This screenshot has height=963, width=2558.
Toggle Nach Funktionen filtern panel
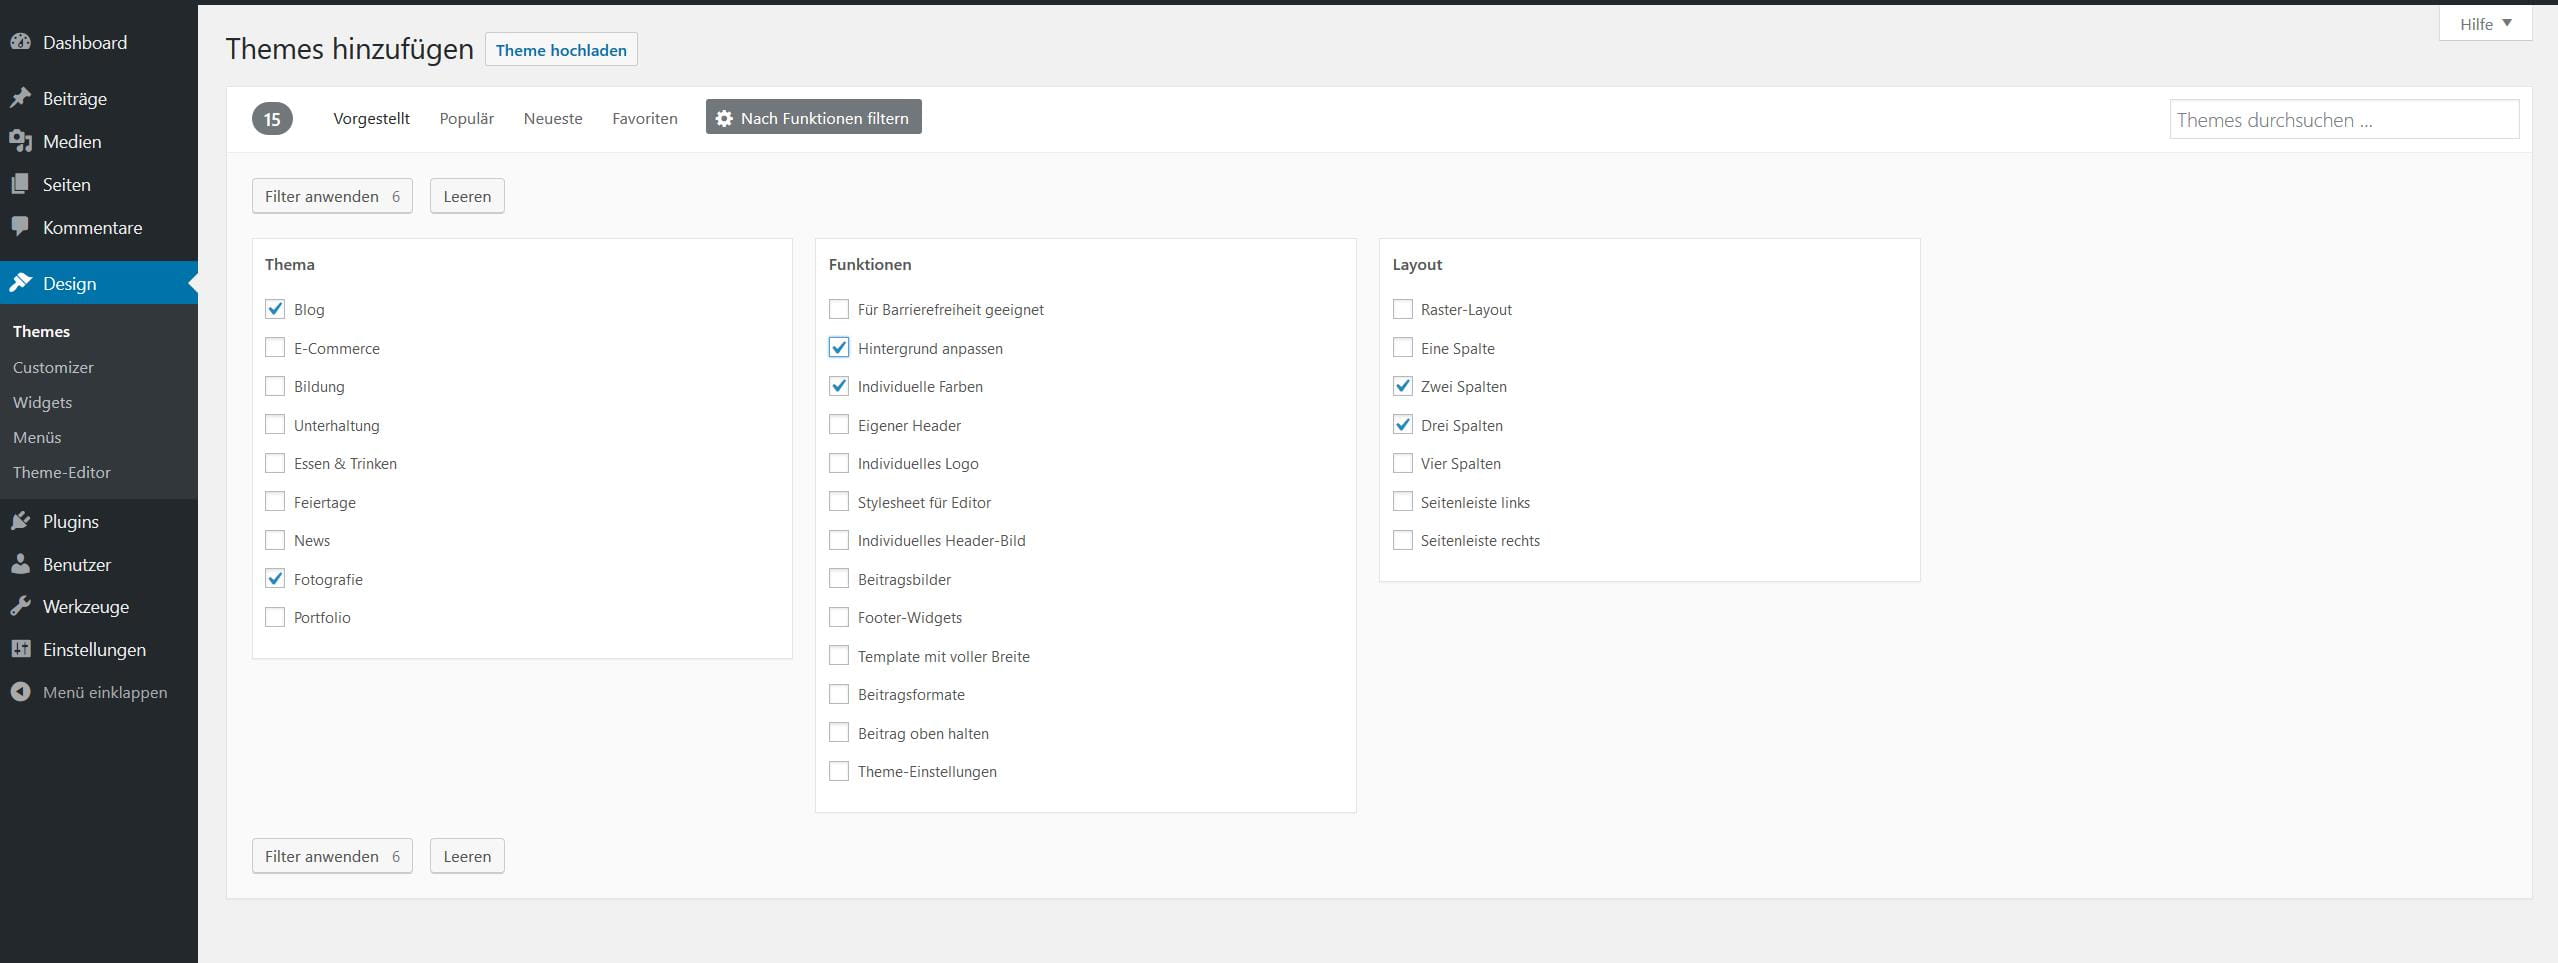(x=813, y=118)
